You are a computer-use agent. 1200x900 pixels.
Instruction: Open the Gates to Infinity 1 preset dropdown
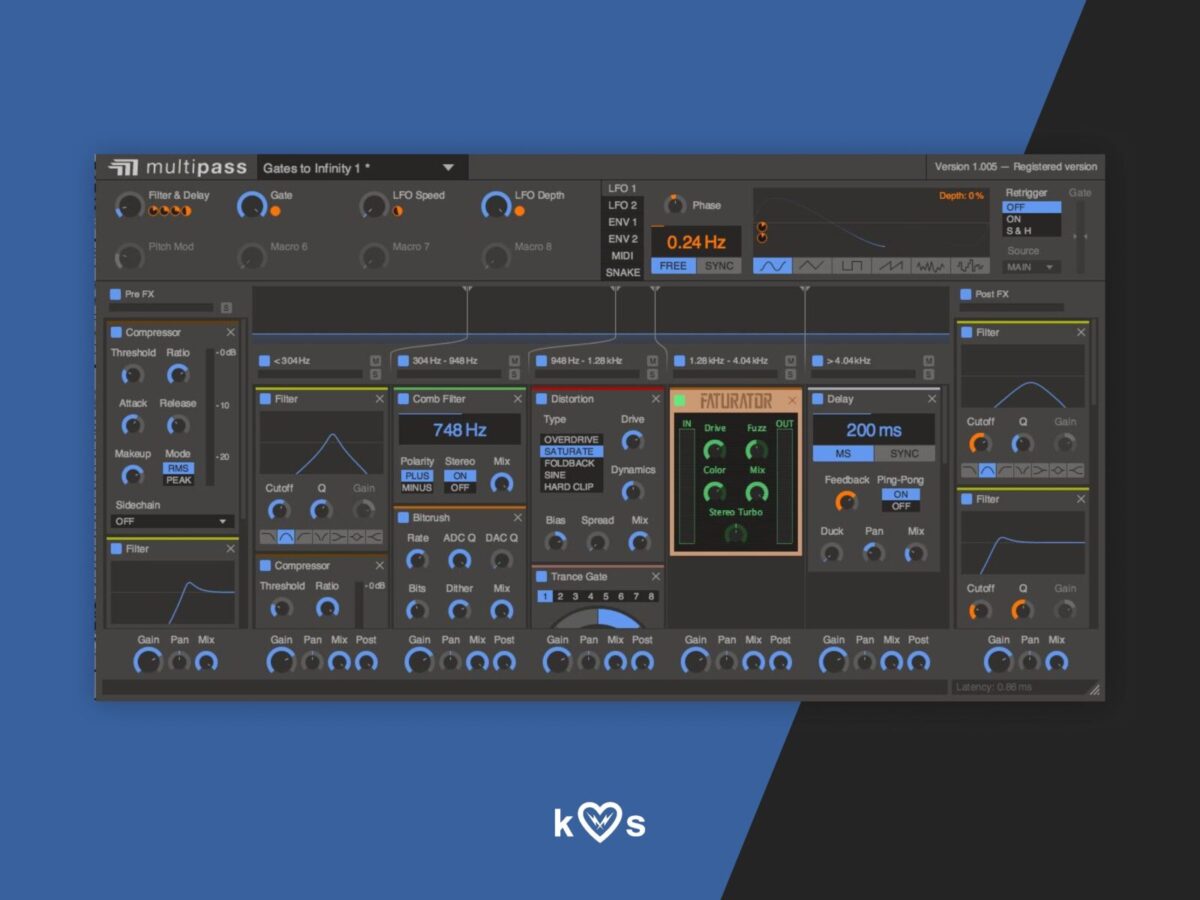coord(362,168)
